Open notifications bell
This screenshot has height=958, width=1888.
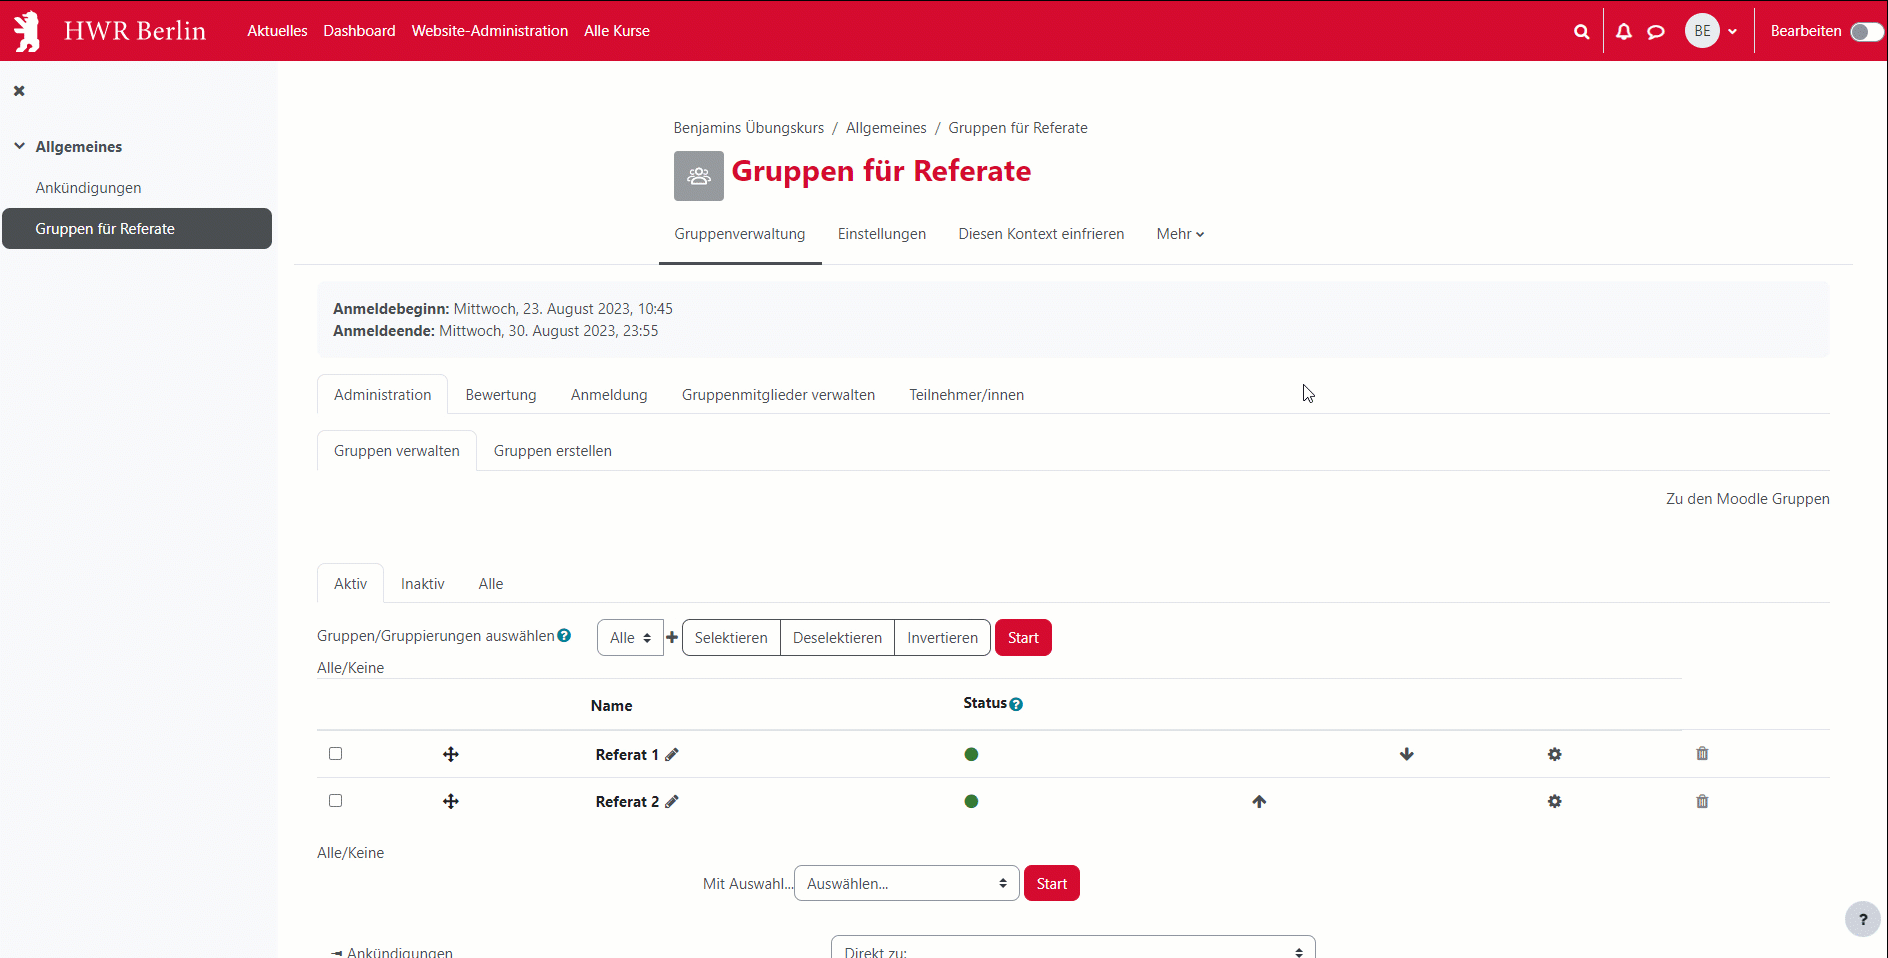click(1624, 32)
